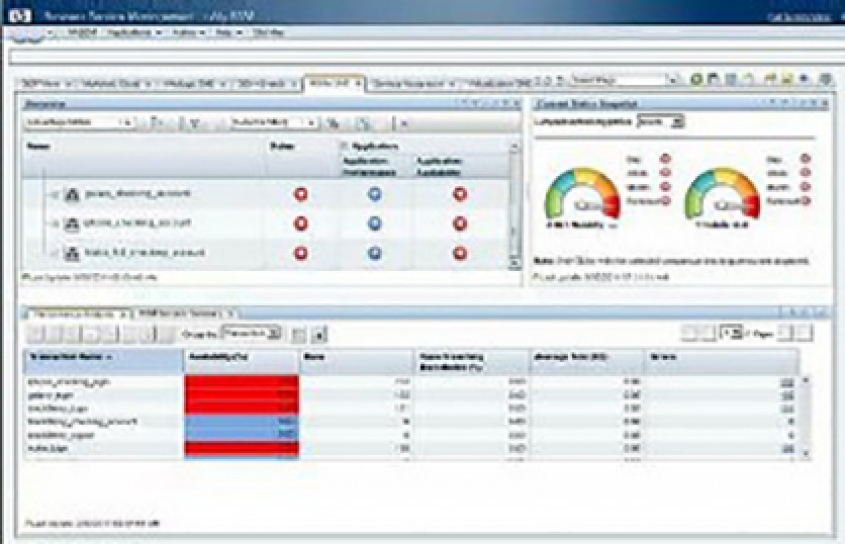
Task: Sort by Runs column header
Action: 356,362
